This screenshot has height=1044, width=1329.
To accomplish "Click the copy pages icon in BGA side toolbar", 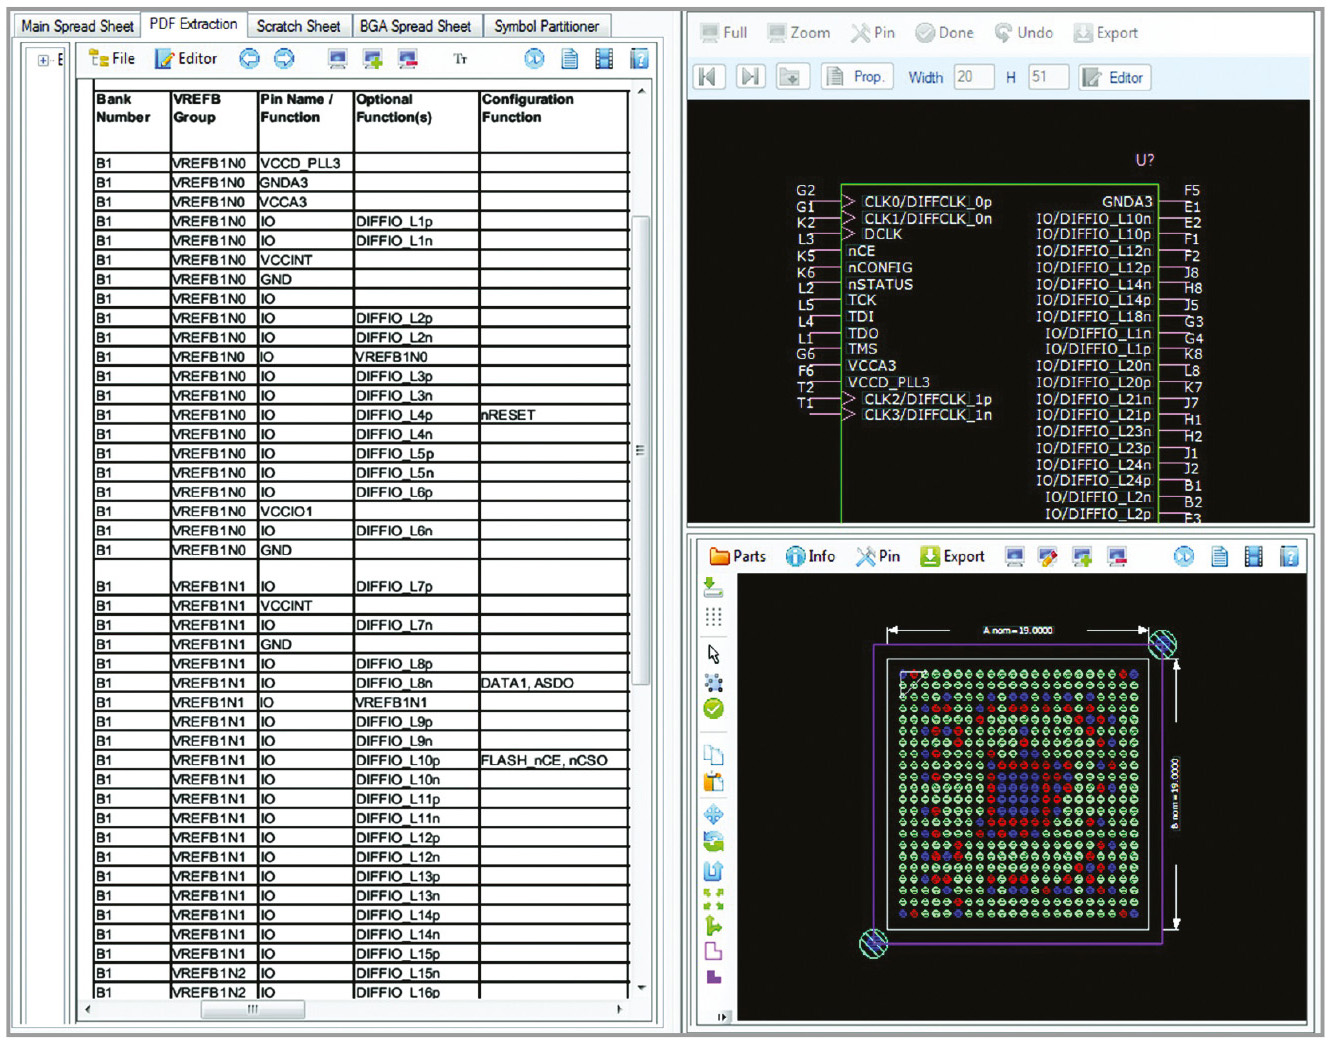I will tap(713, 755).
